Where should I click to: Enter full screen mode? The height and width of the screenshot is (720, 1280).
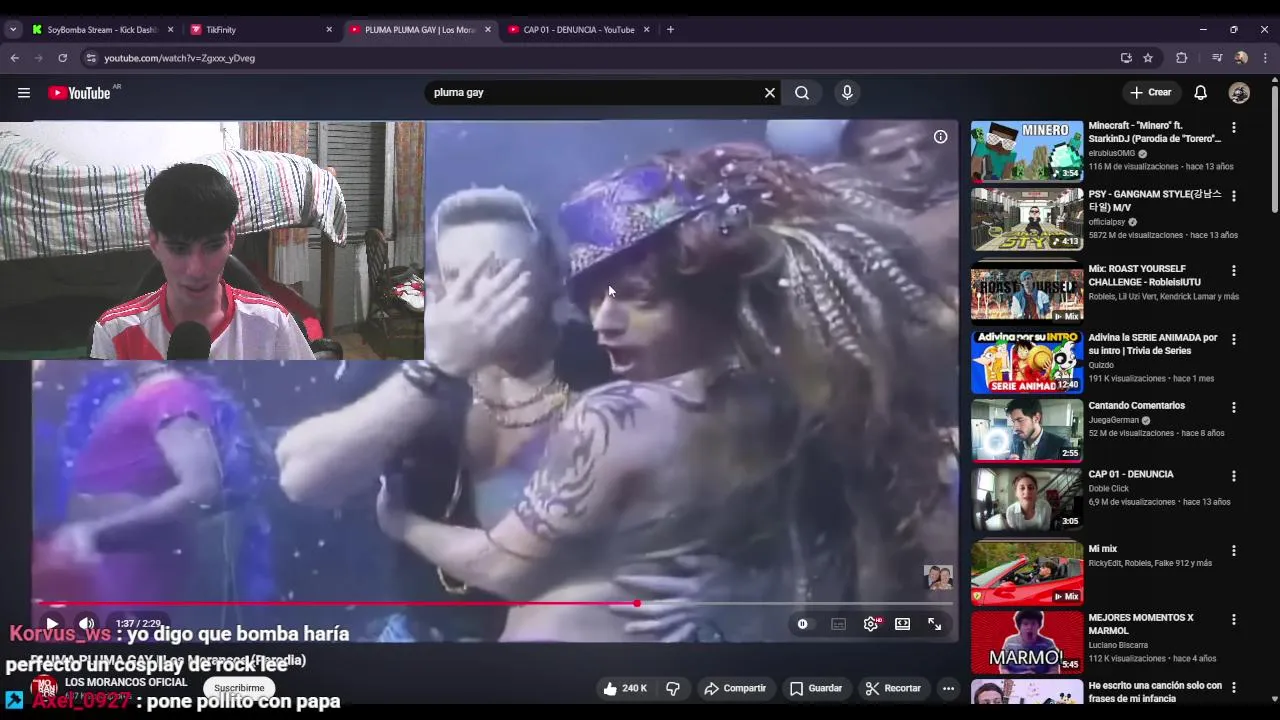934,624
